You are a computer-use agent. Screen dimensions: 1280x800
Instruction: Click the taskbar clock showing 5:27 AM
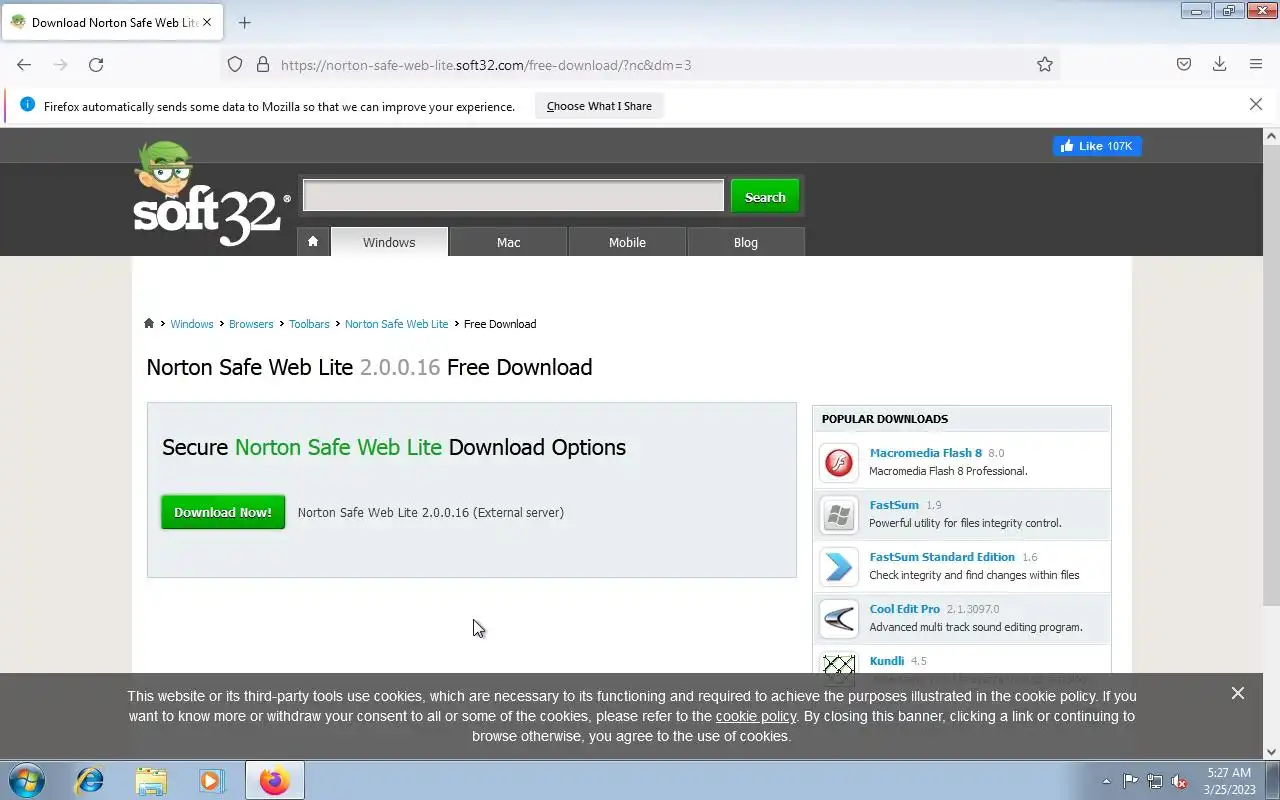[x=1229, y=781]
